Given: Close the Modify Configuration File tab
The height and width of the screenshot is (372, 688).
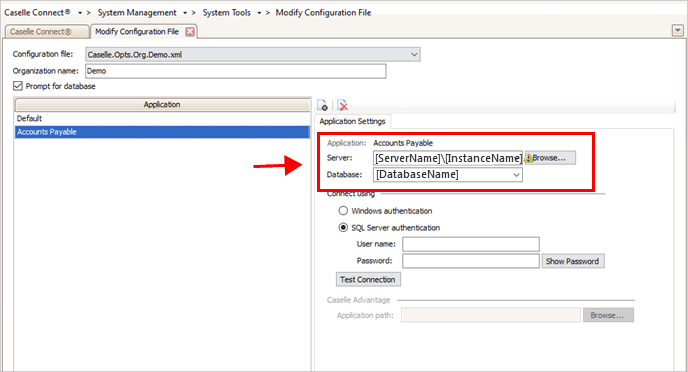Looking at the screenshot, I should tap(190, 32).
